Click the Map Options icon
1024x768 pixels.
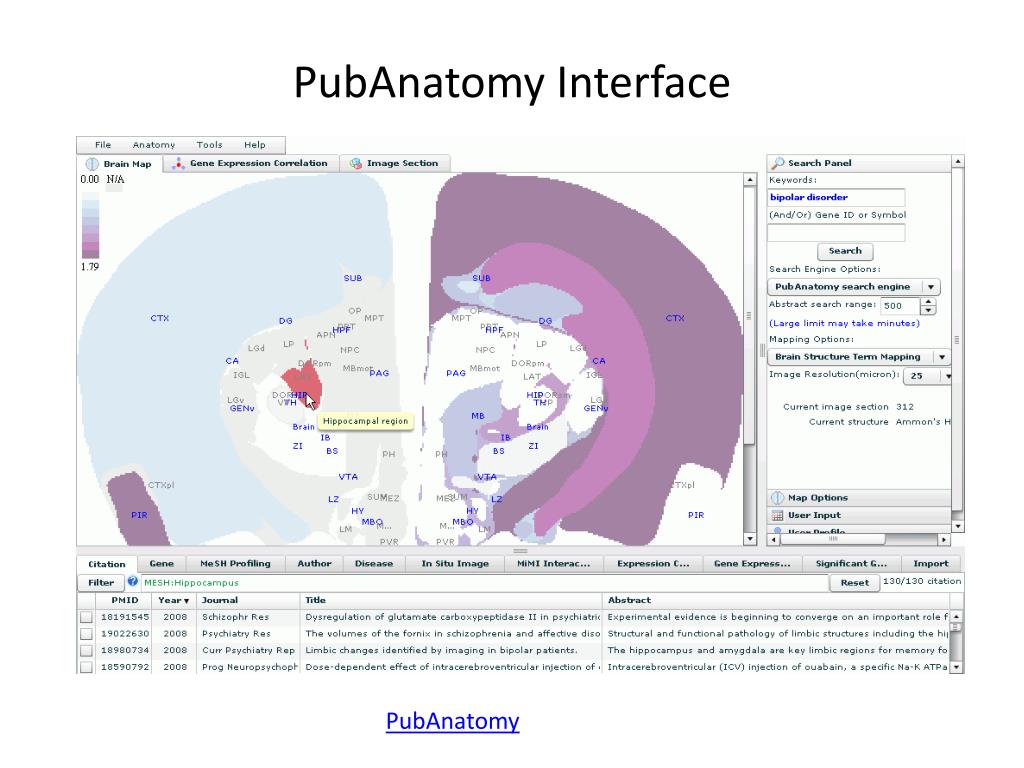(777, 498)
